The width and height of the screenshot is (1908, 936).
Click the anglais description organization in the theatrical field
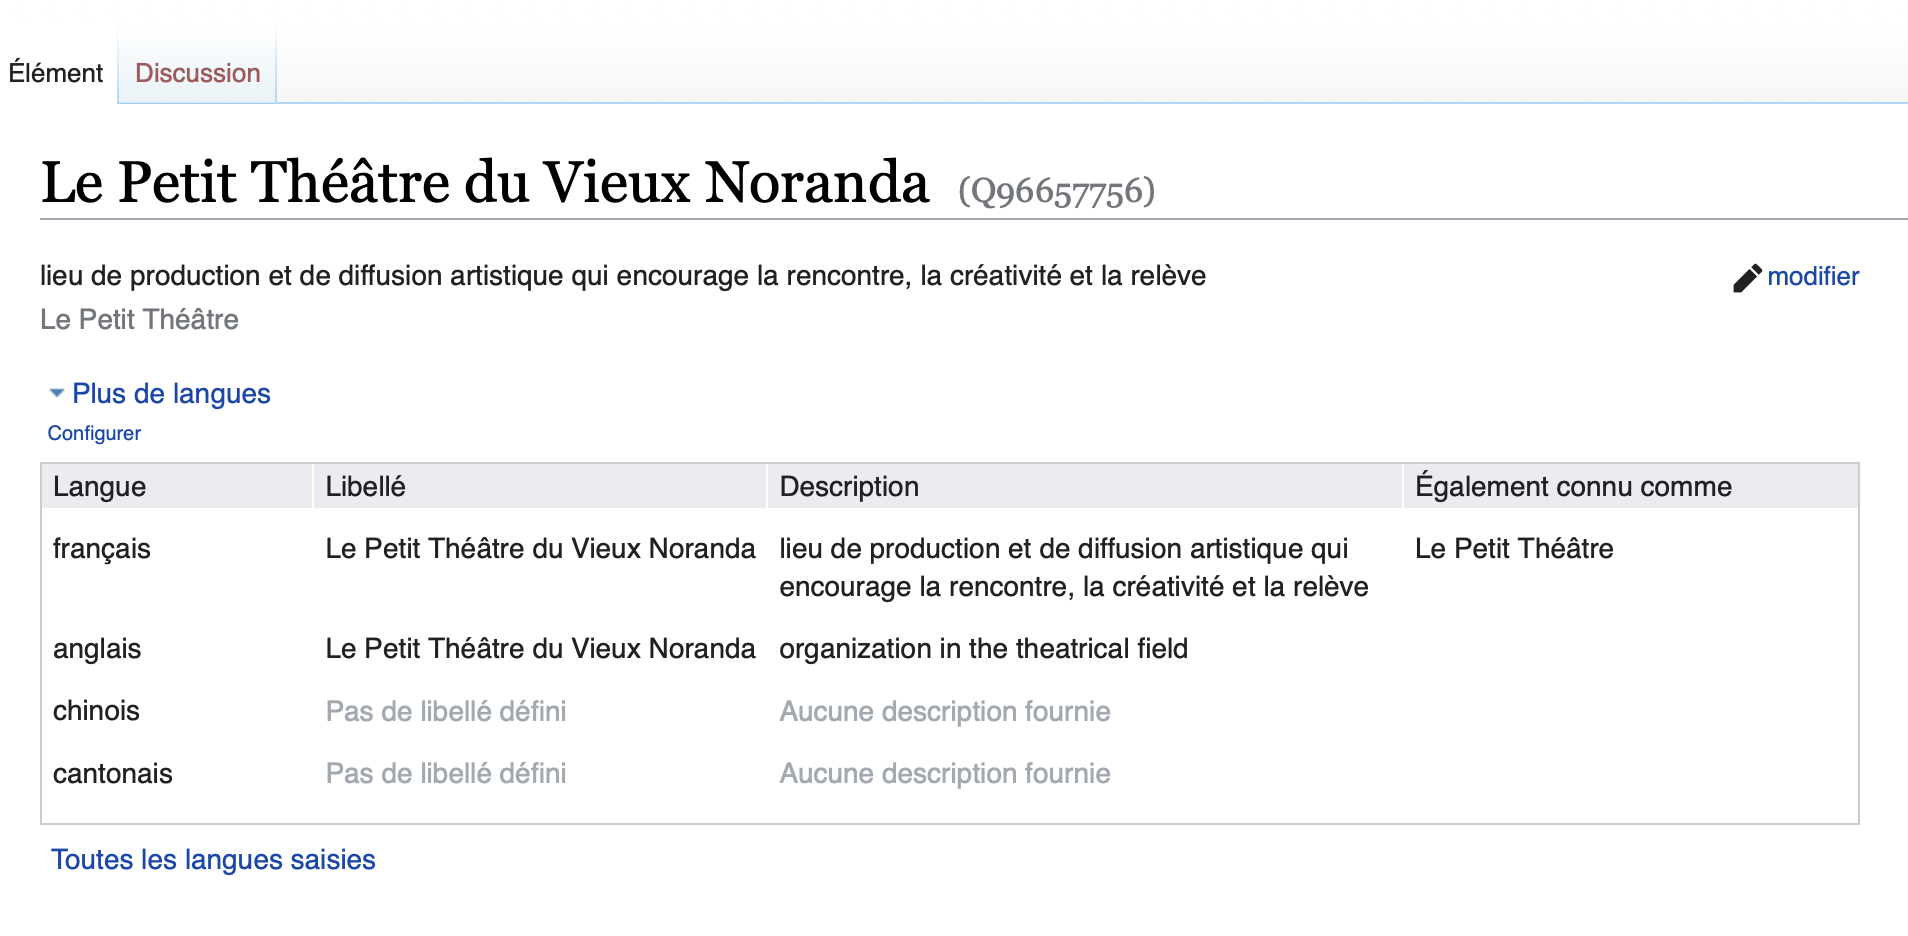click(984, 648)
